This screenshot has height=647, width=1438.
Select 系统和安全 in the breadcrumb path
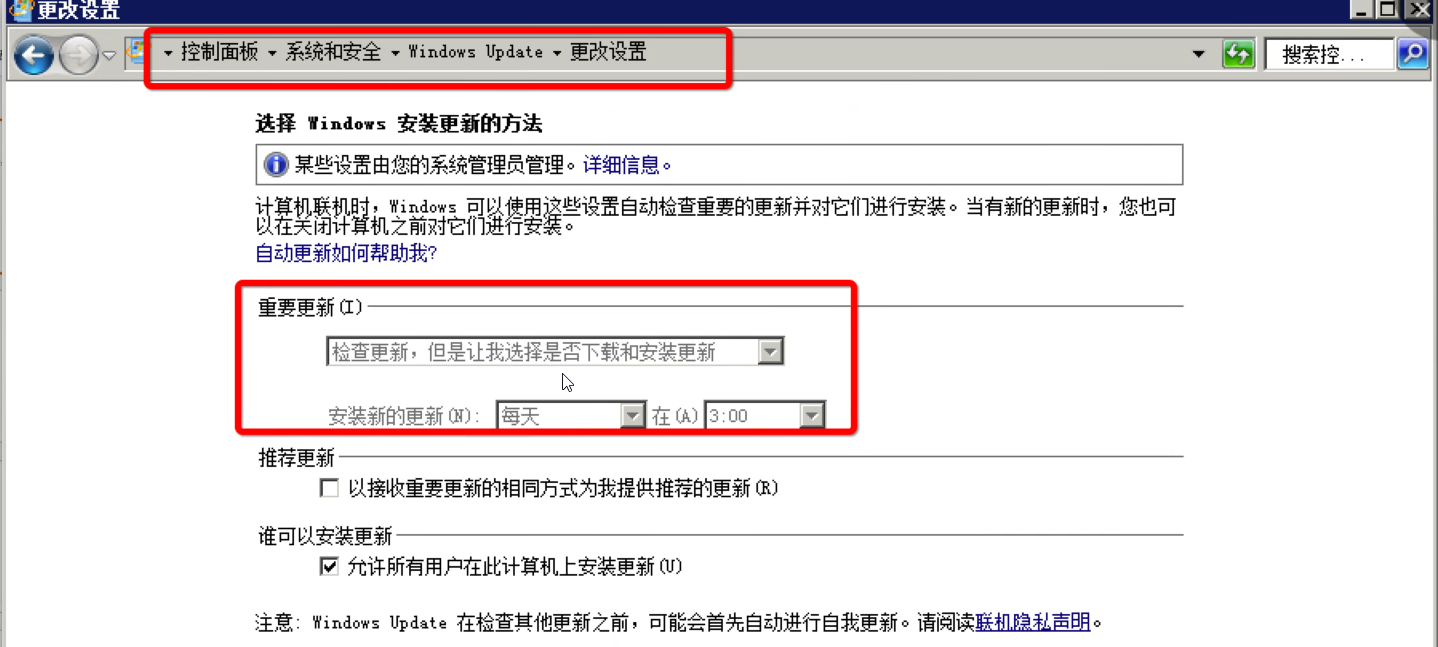(x=333, y=52)
